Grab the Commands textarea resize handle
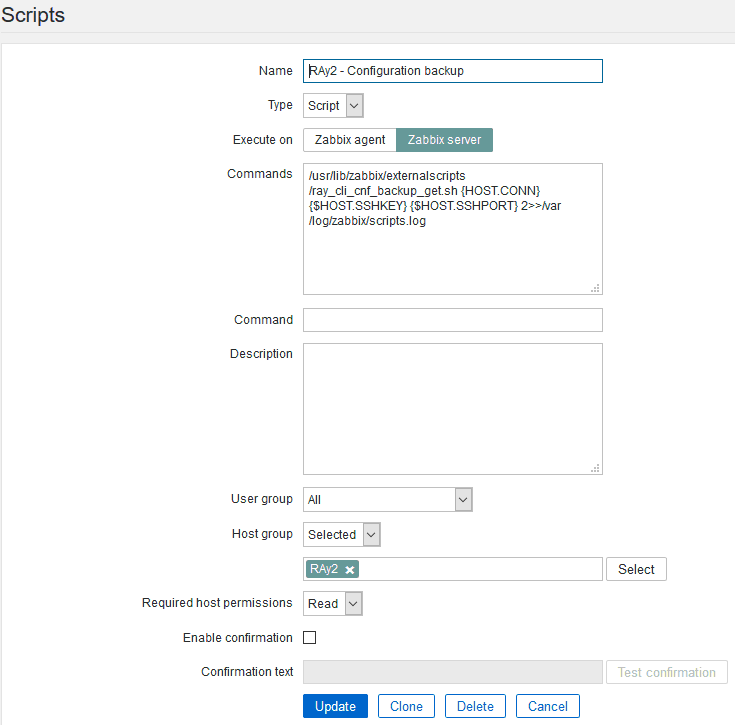 (595, 287)
